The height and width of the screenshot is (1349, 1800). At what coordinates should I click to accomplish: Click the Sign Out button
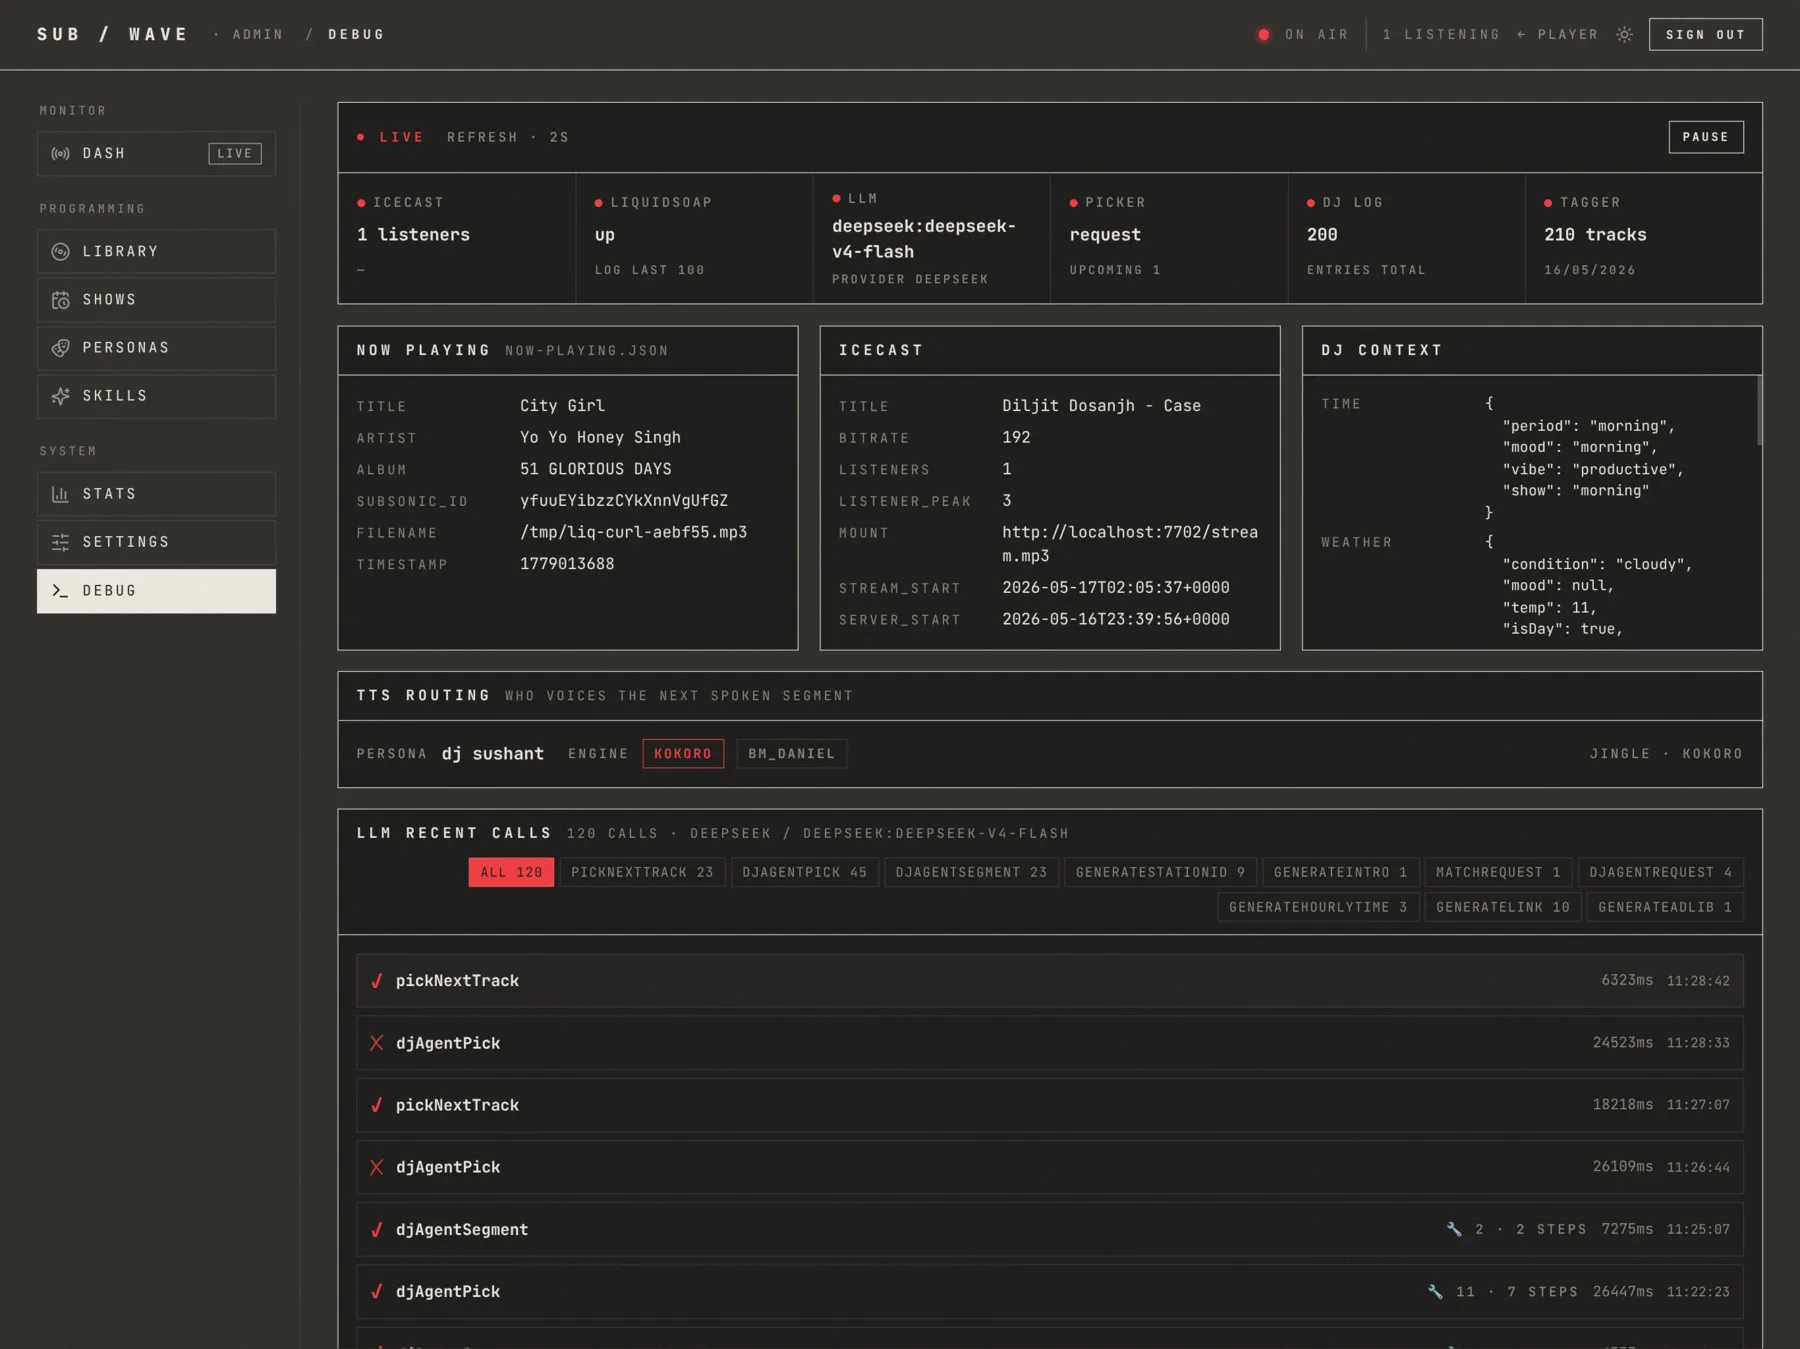coord(1706,34)
